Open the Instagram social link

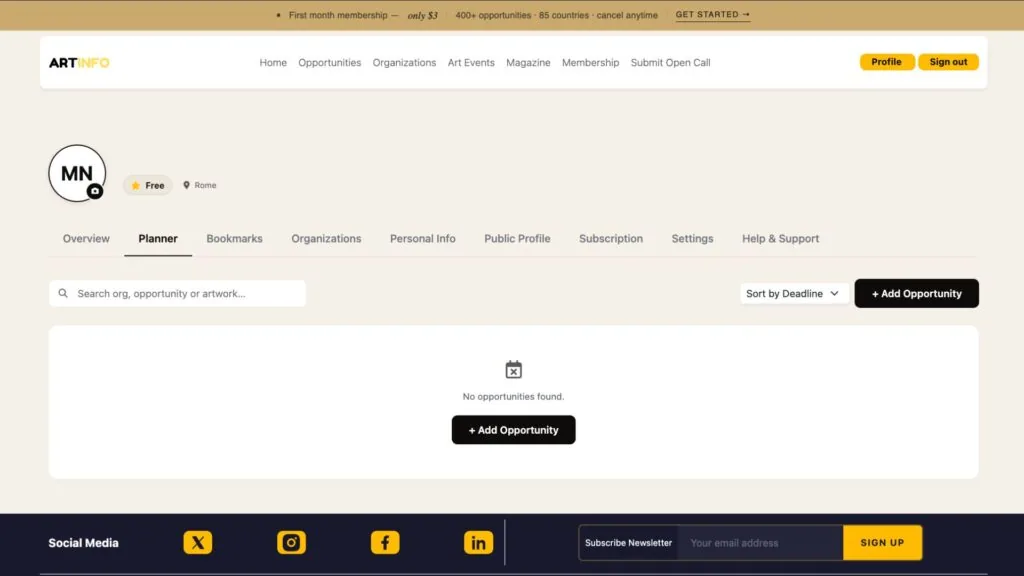291,543
